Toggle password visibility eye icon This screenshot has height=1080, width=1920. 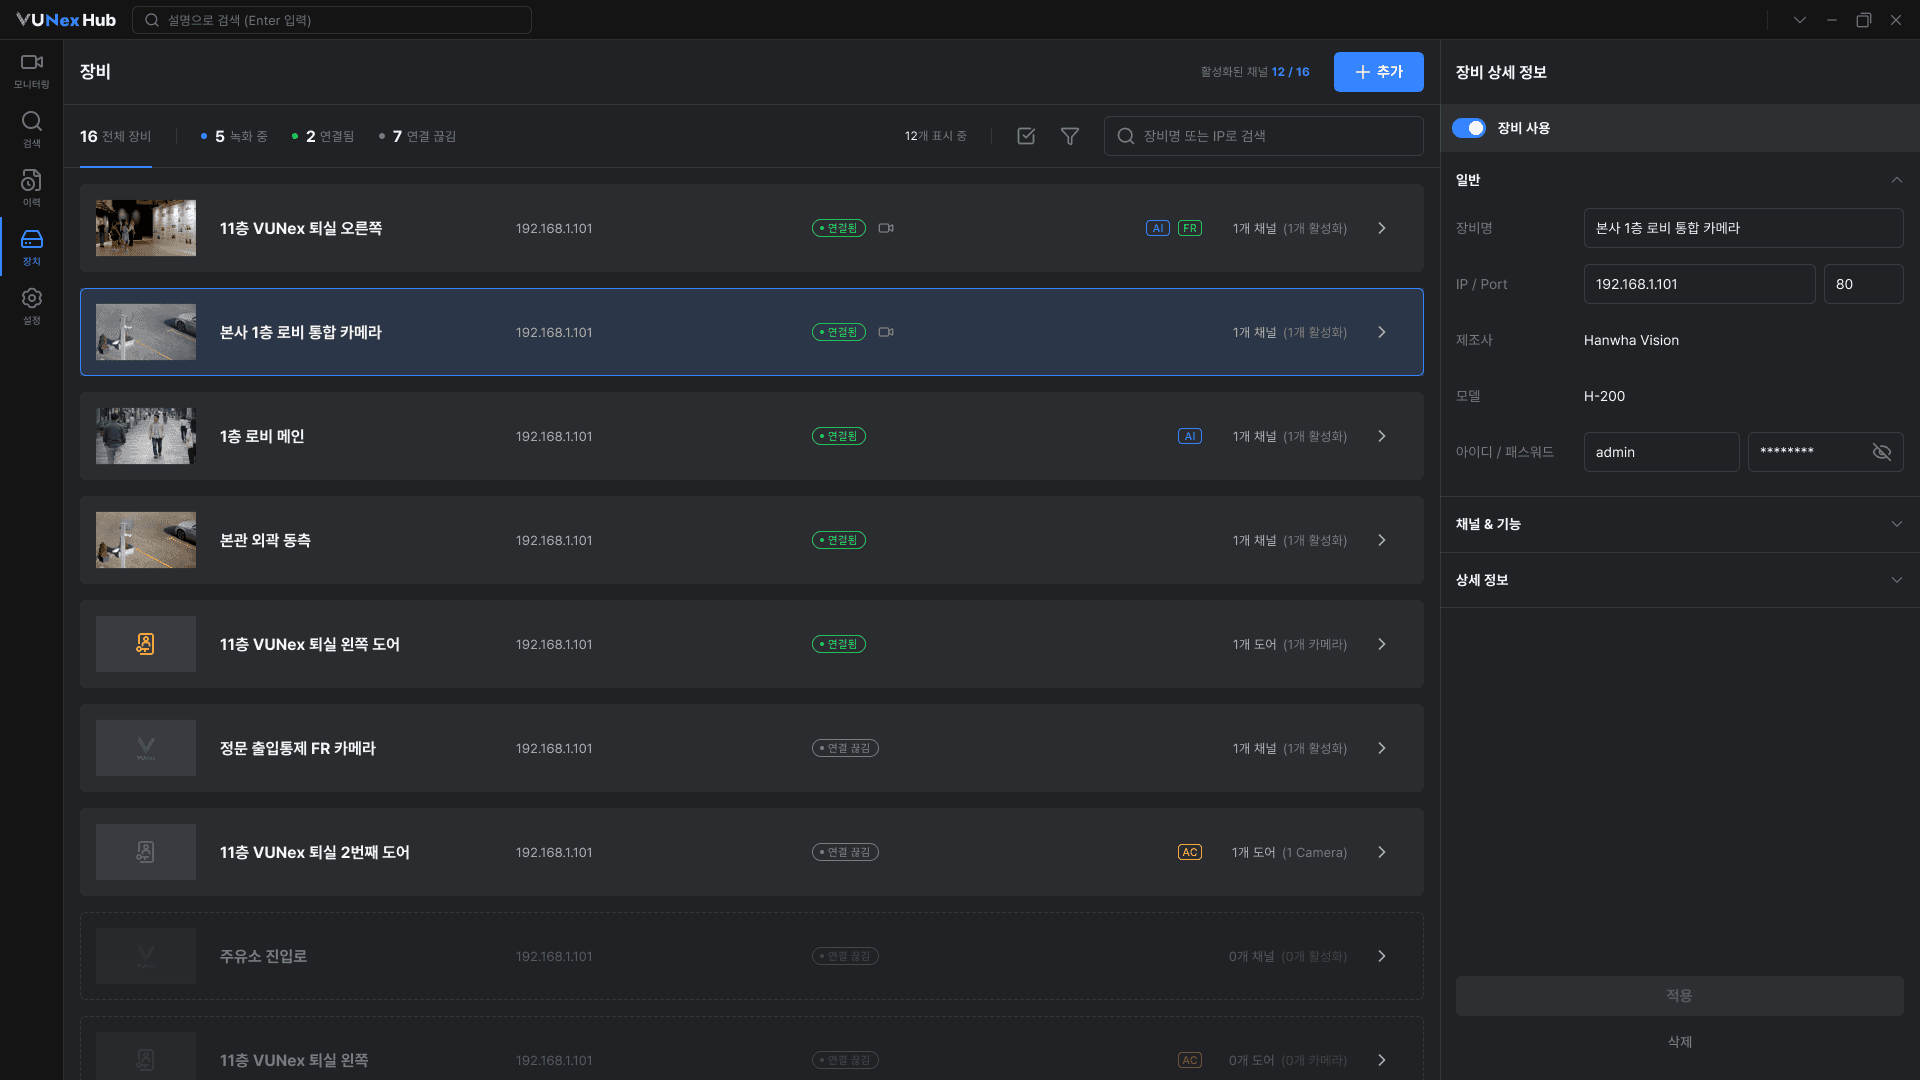[1882, 452]
